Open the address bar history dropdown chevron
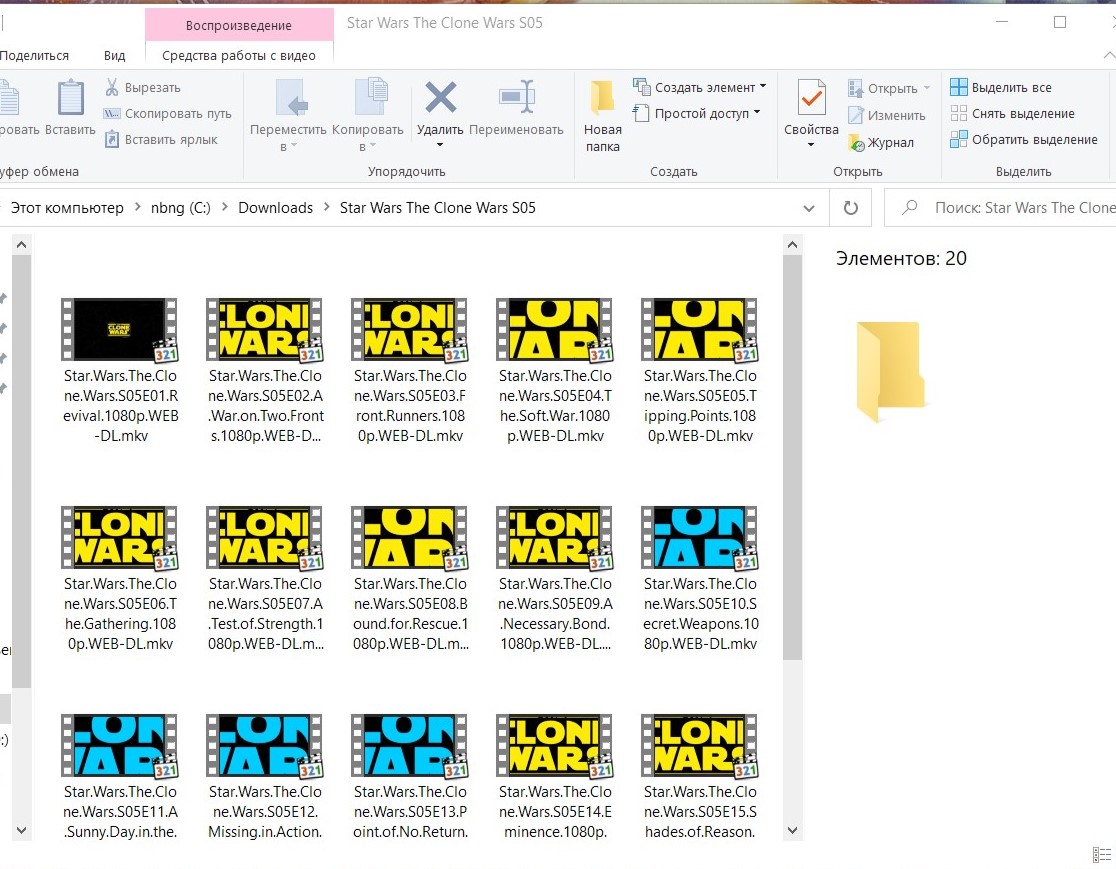The height and width of the screenshot is (869, 1116). pos(809,208)
